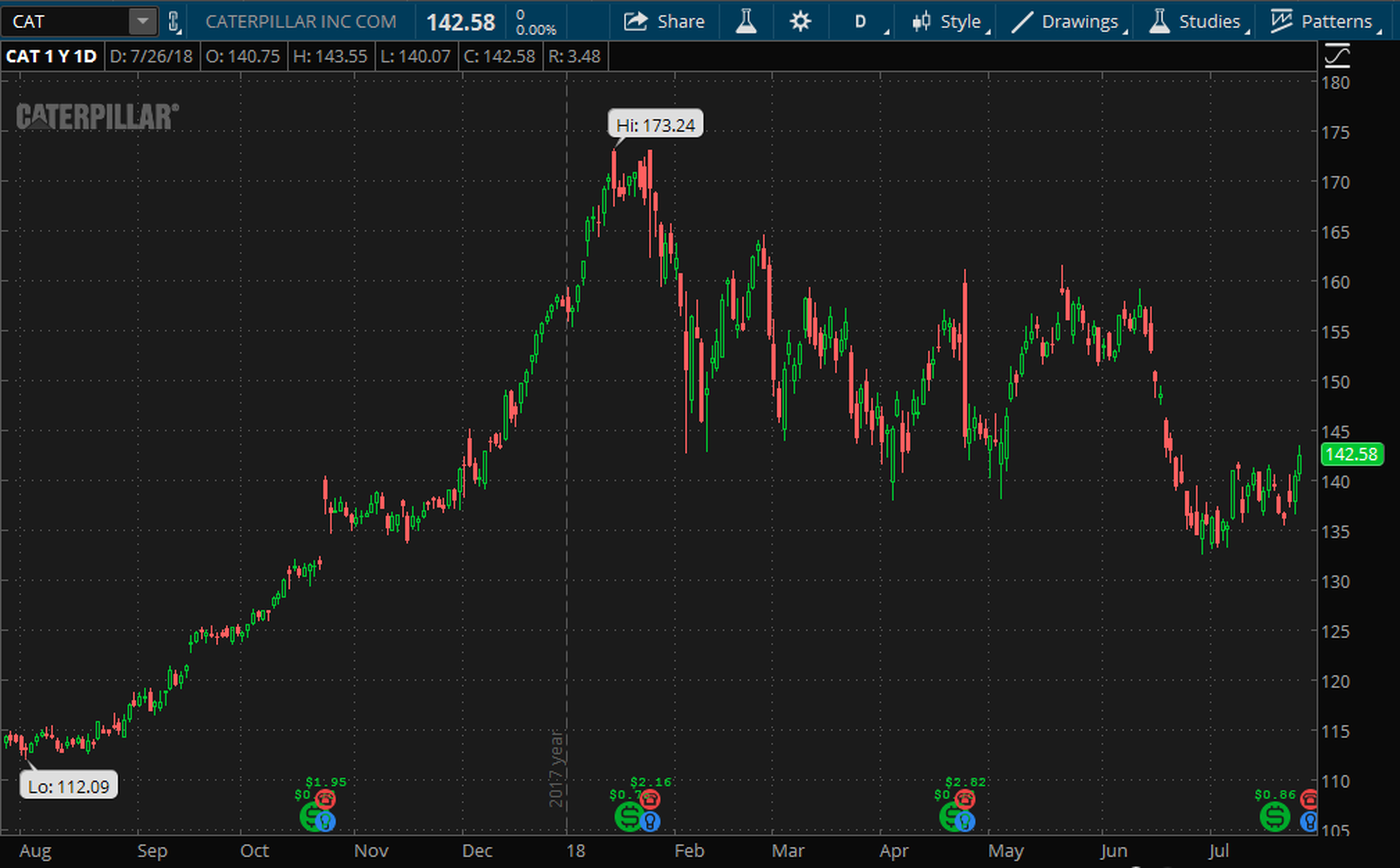1400x868 pixels.
Task: Open the Drawings menu
Action: [1066, 21]
